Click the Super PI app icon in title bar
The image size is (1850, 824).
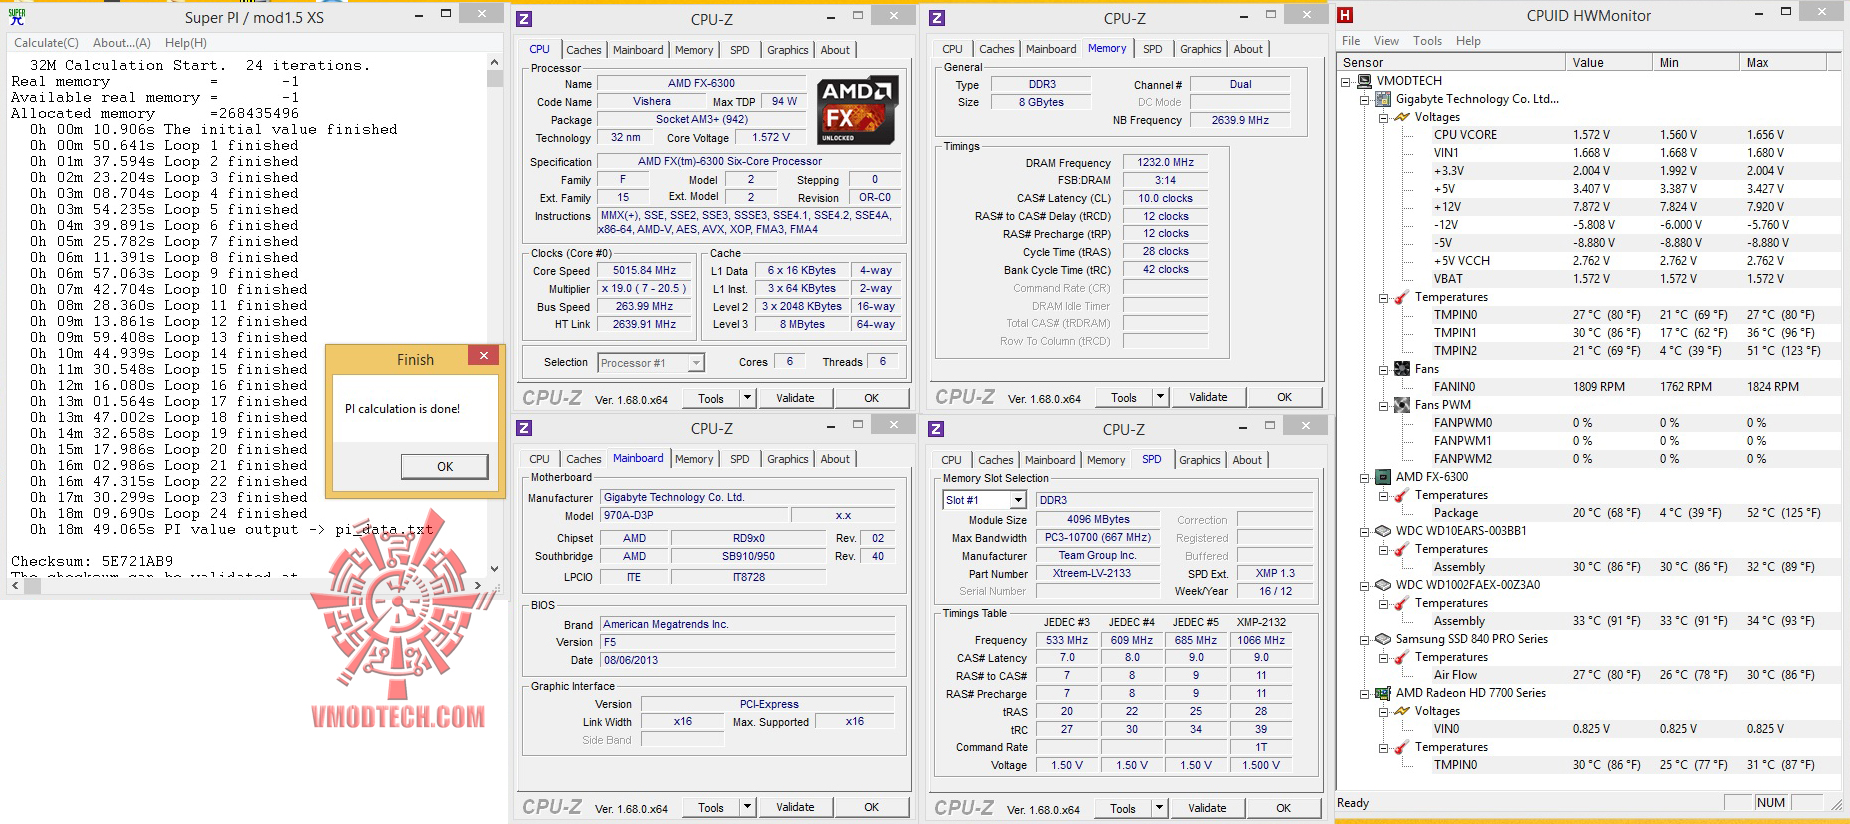click(x=17, y=16)
